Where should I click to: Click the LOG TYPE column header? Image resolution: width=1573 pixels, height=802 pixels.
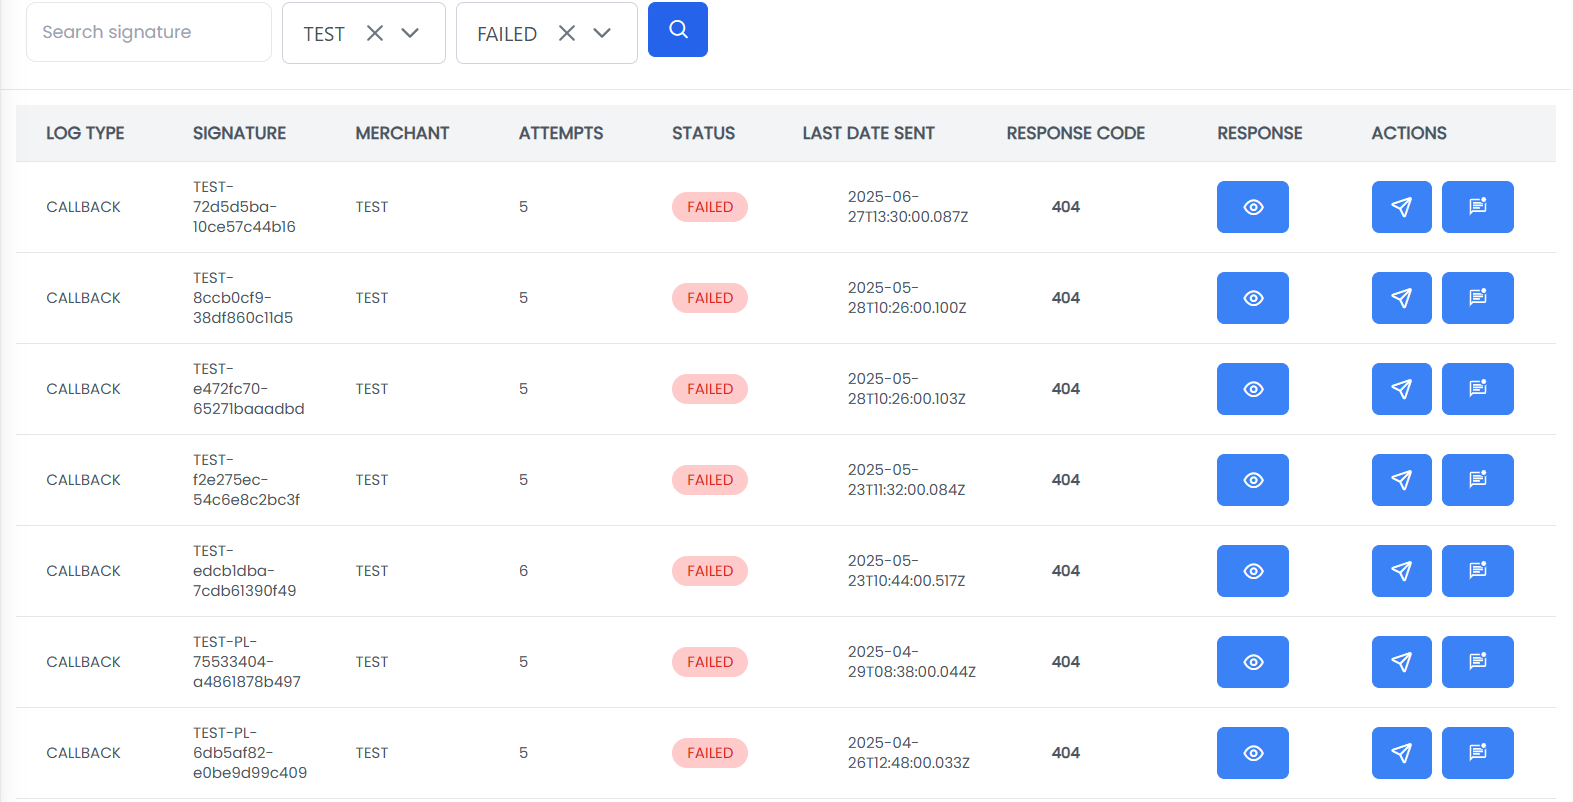(85, 133)
